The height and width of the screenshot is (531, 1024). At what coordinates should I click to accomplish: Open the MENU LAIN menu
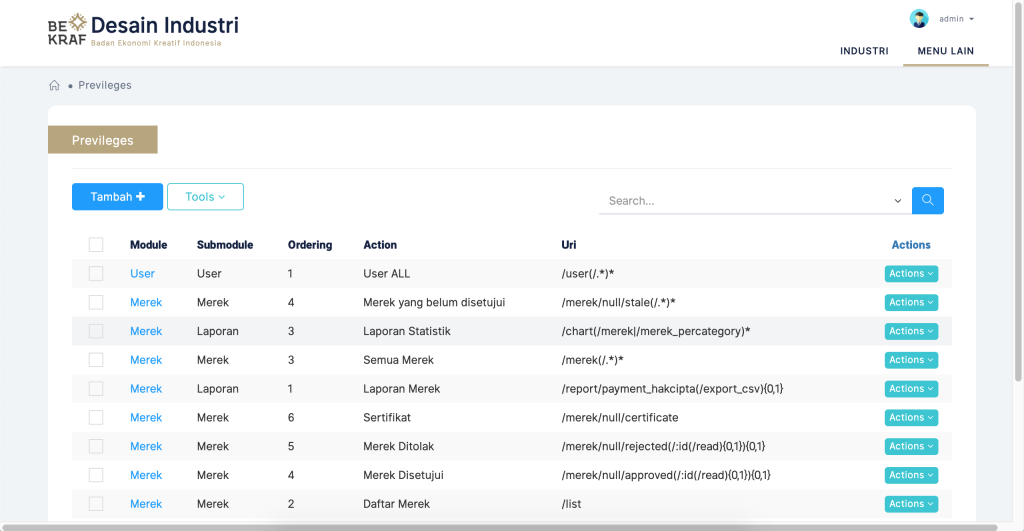[946, 51]
